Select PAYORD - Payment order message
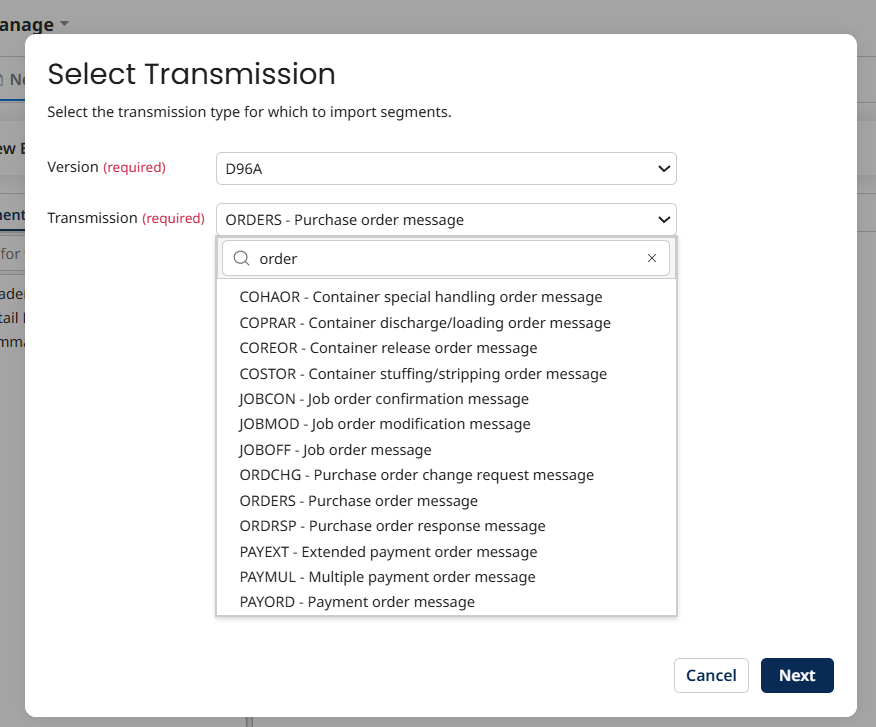 click(356, 601)
